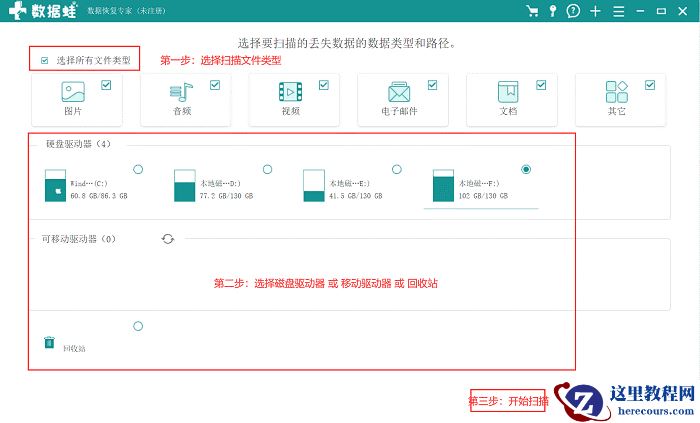Click the 硬盘驱动器 (4) section label
Screen dimensions: 700x423
pos(78,144)
